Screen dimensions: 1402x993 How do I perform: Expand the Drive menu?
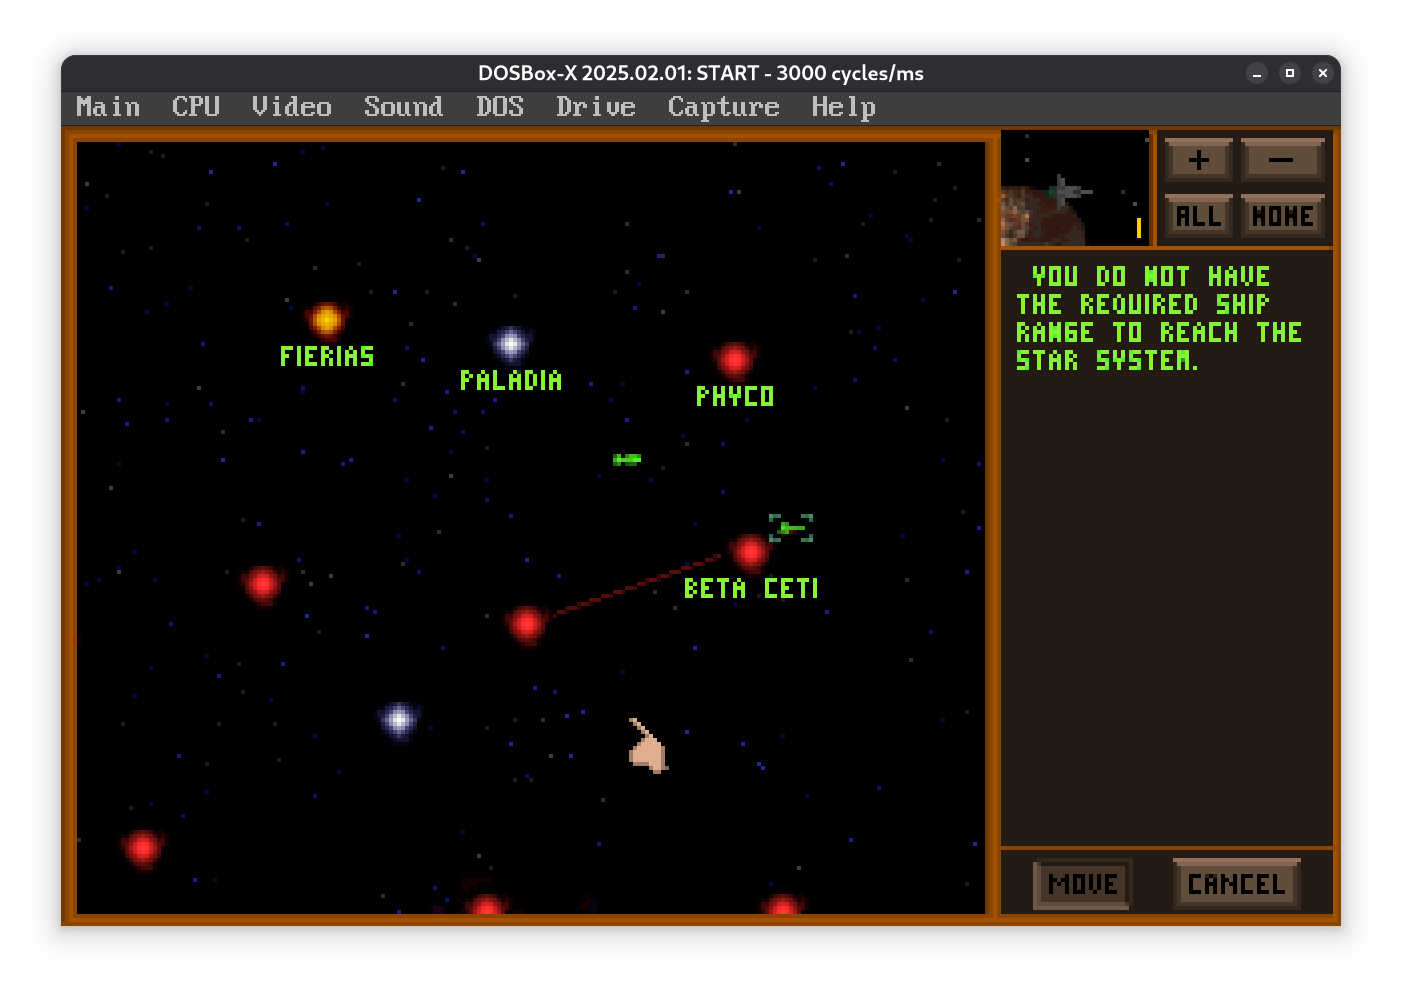595,107
